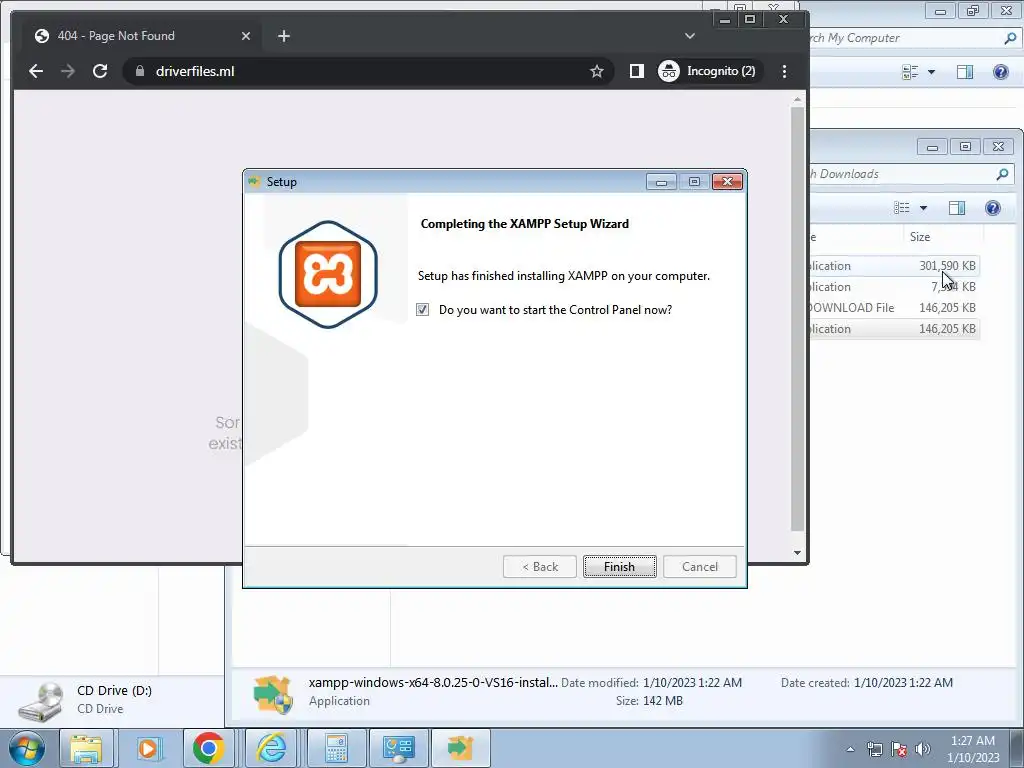Select the last 146,205 KB Application row

pos(893,328)
